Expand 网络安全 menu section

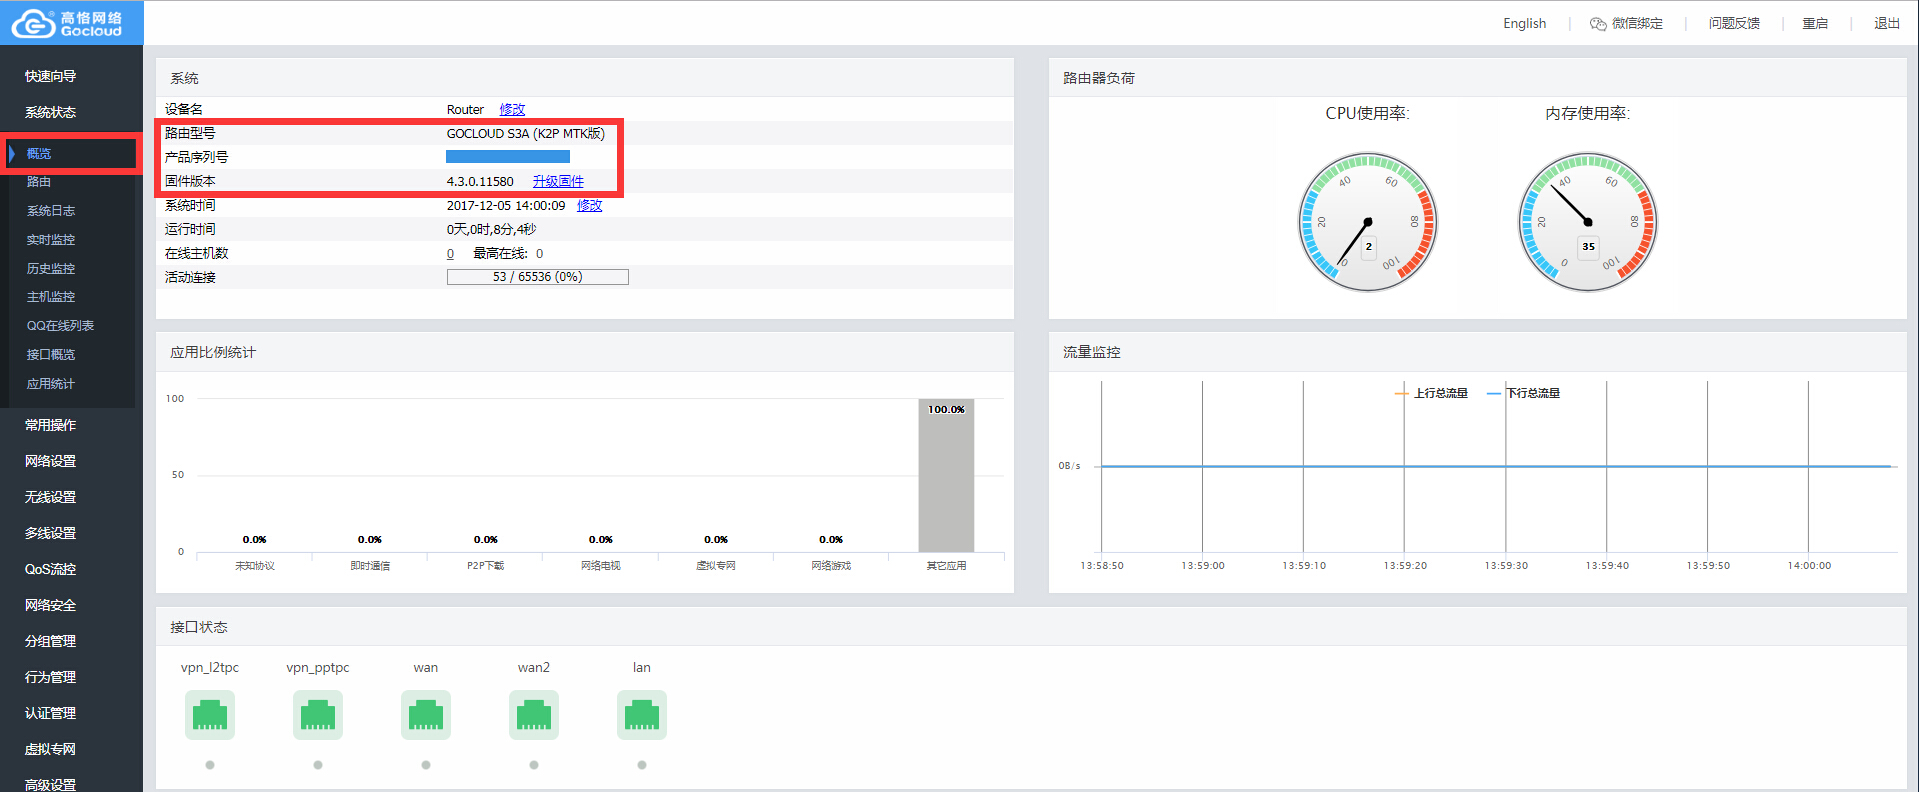(50, 605)
